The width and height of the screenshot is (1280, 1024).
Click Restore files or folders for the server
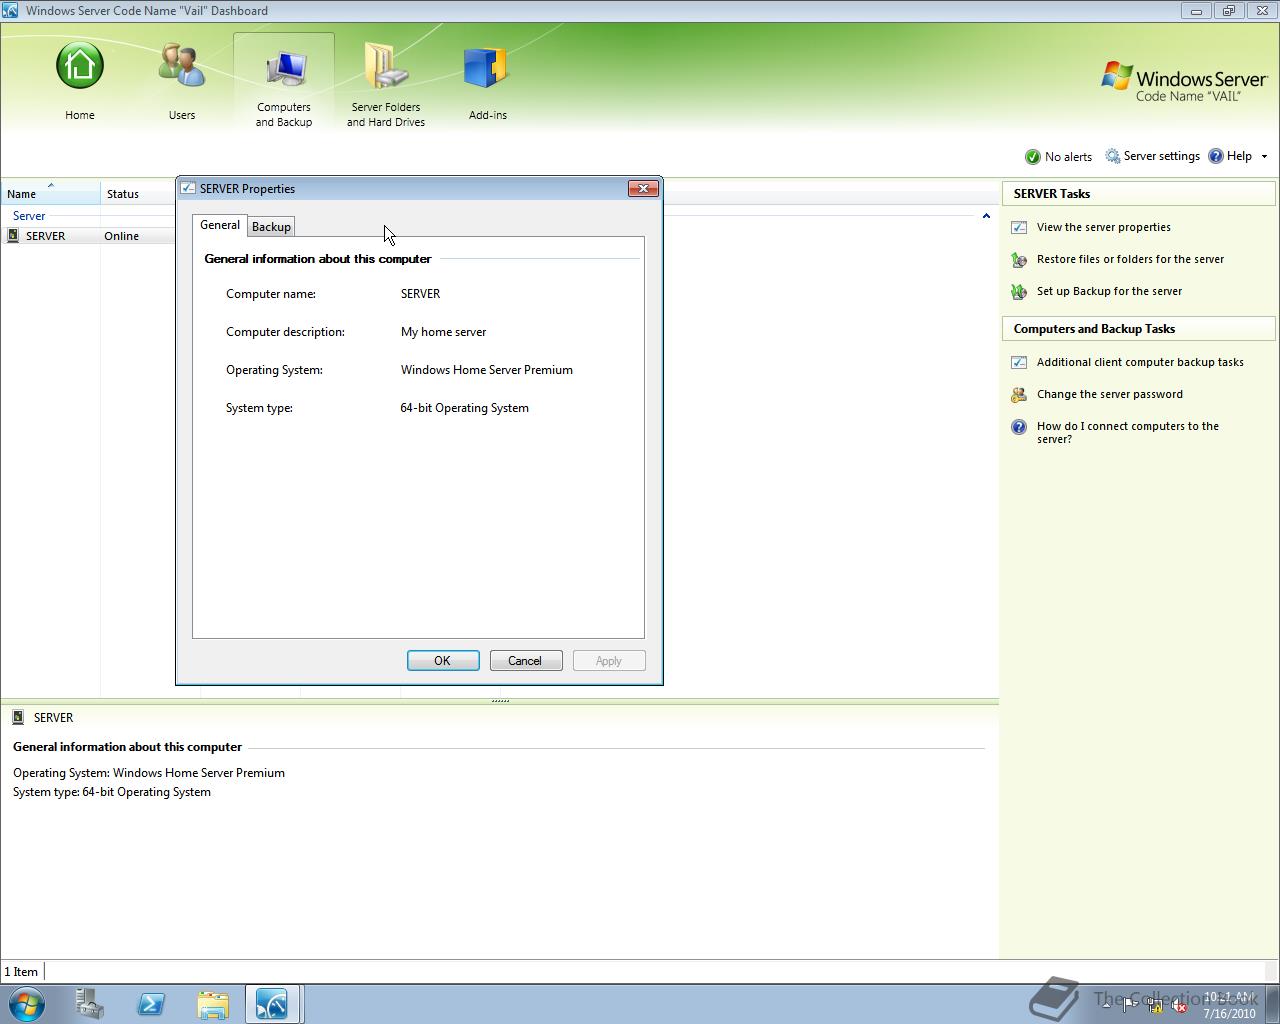click(1130, 259)
